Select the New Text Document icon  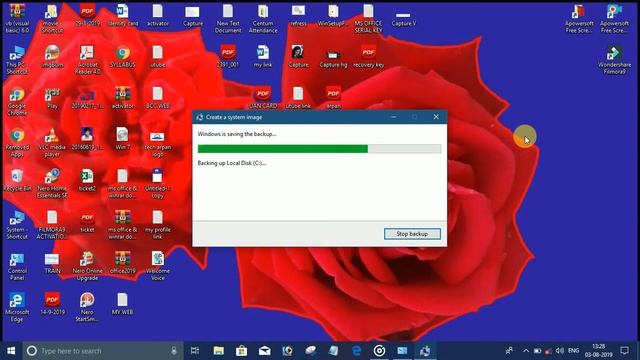[228, 18]
